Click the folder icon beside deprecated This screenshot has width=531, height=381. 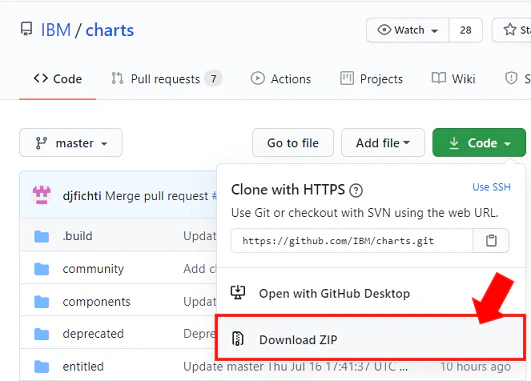[42, 334]
